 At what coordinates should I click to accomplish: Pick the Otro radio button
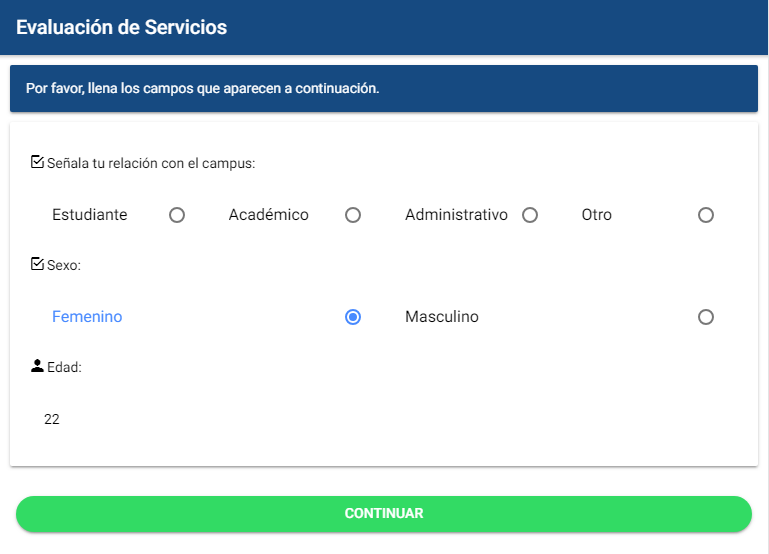point(706,215)
